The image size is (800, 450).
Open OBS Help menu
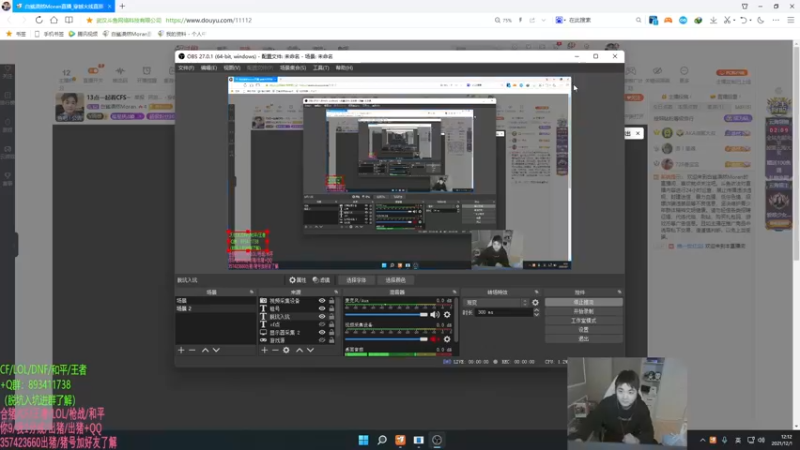pos(344,68)
